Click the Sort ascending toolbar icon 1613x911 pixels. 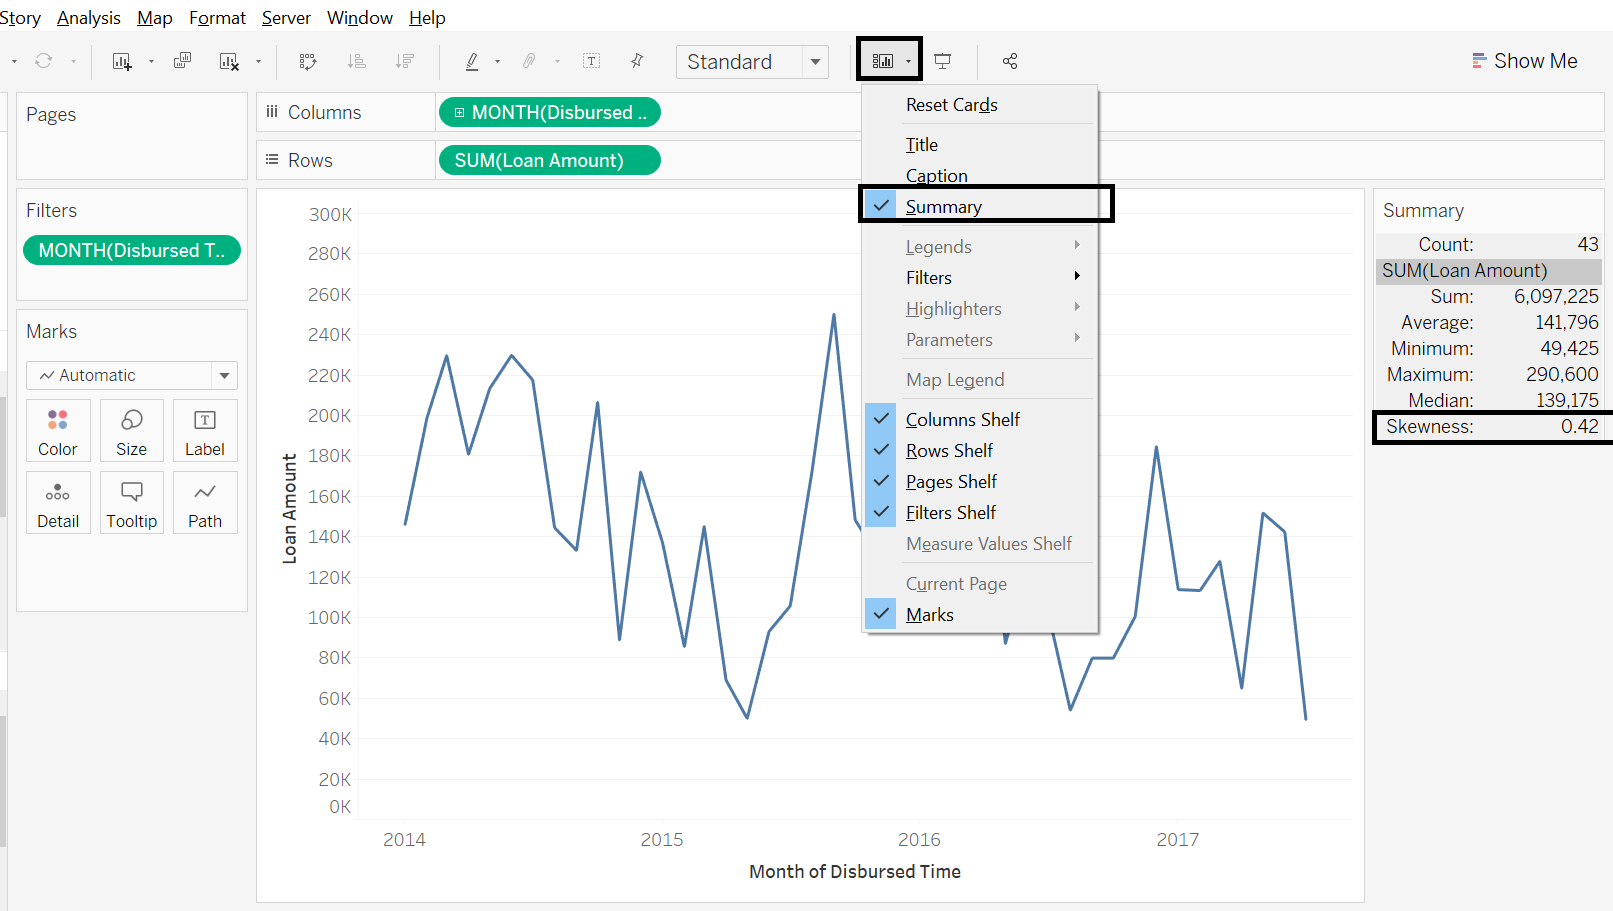tap(356, 61)
